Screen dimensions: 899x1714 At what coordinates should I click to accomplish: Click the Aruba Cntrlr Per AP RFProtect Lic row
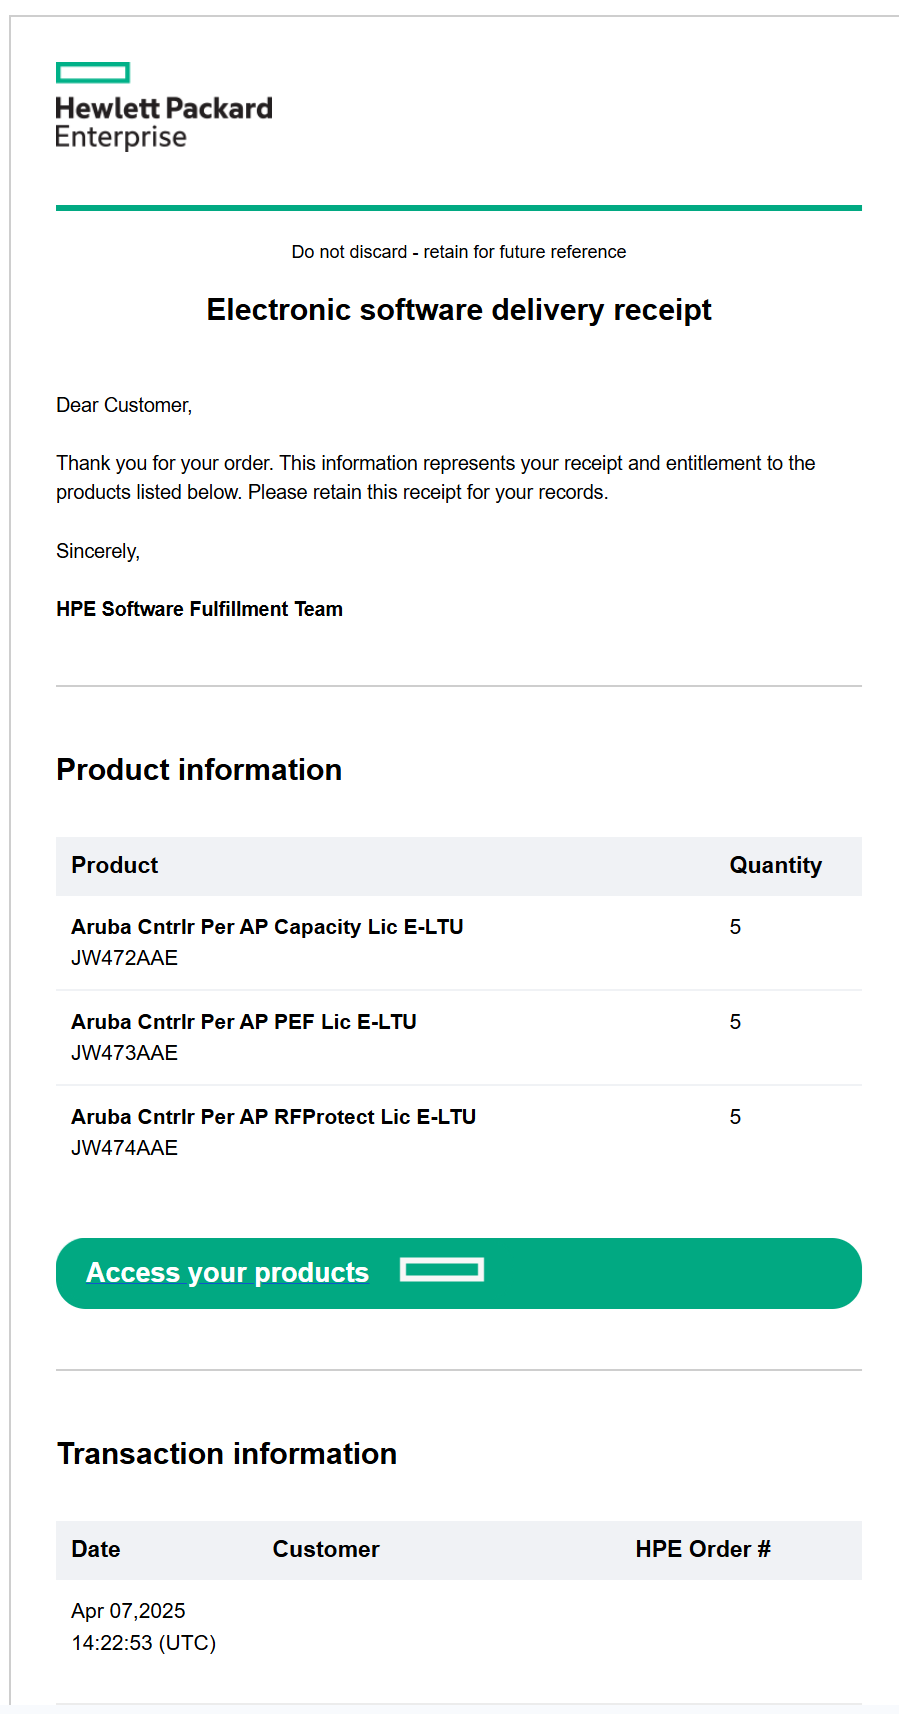point(459,1132)
